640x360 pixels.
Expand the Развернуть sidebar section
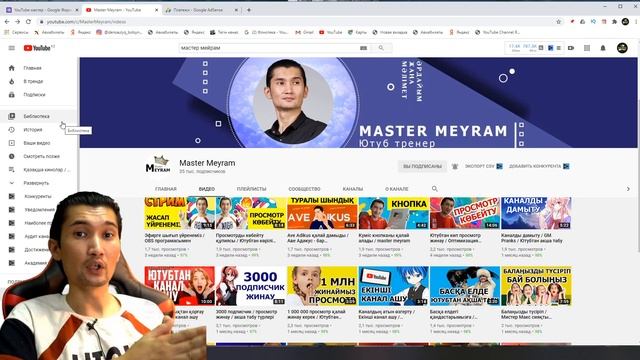click(38, 183)
